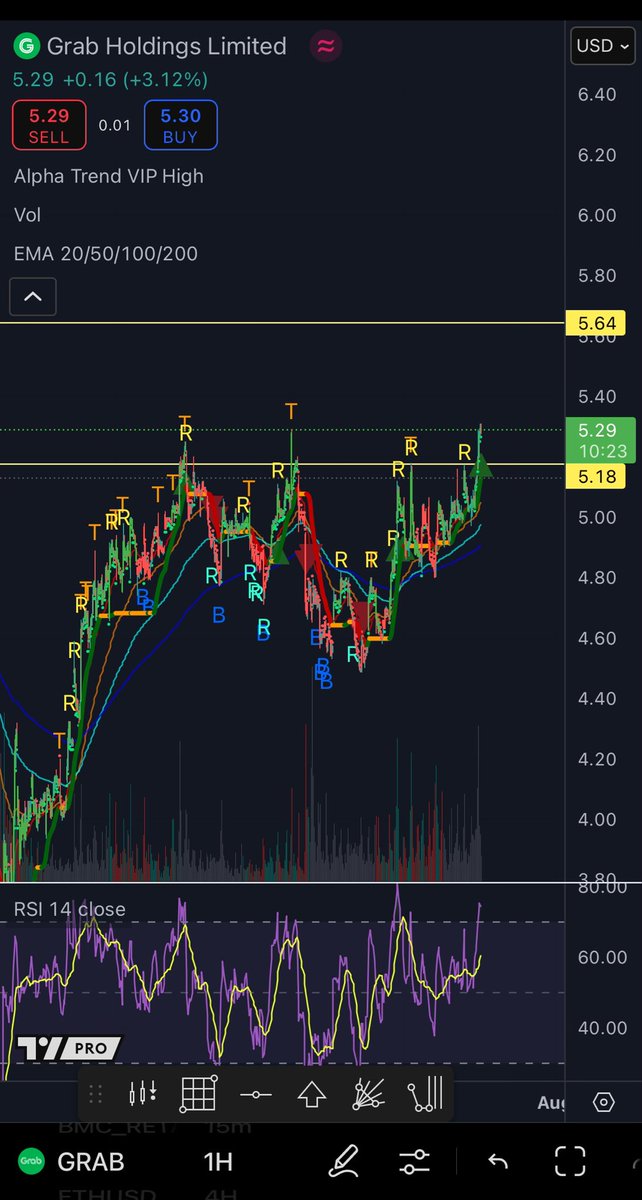Open the USD currency dropdown

601,46
